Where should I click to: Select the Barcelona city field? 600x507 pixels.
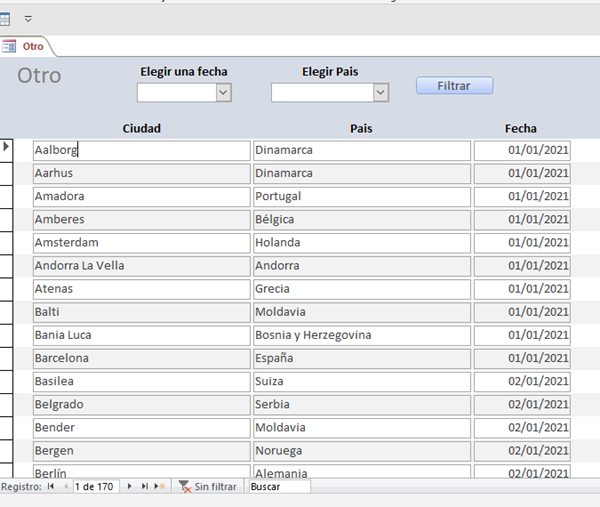(141, 358)
